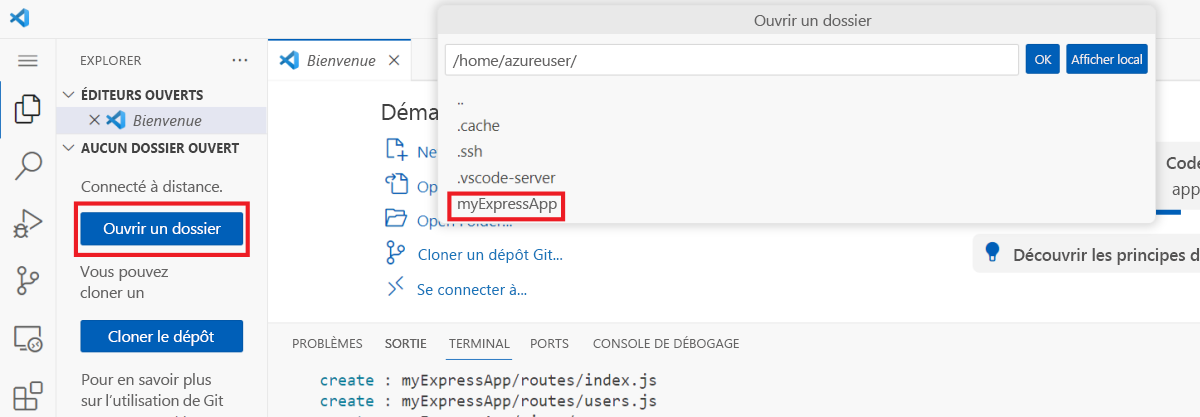Open Run and Debug view
This screenshot has height=417, width=1200.
[27, 223]
